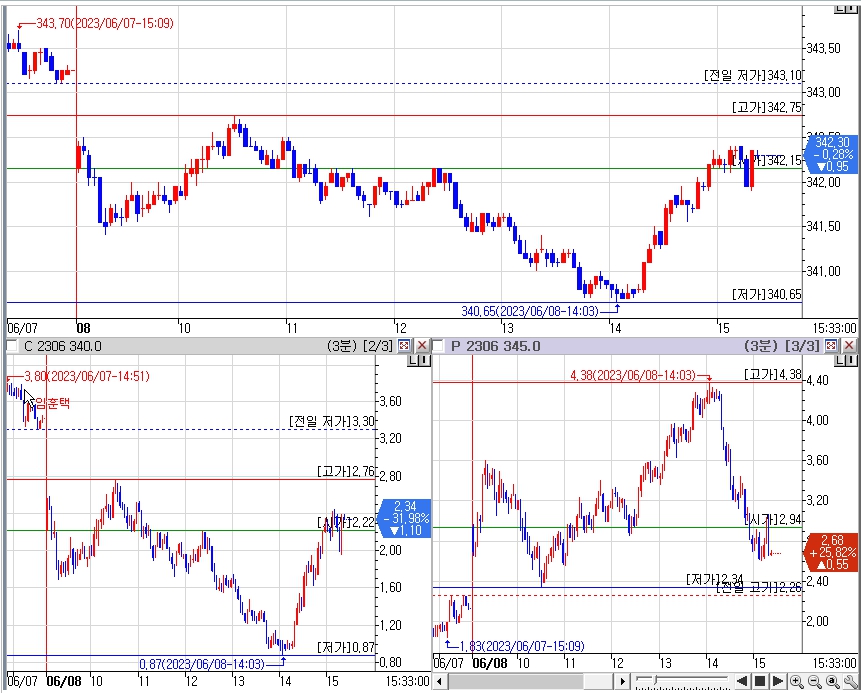Maximize the C 2306 340.0 chart panel
Image resolution: width=861 pixels, height=693 pixels.
(404, 346)
